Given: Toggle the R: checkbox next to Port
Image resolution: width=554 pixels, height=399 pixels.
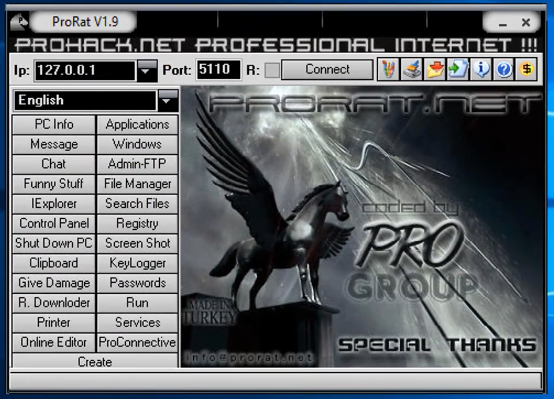Looking at the screenshot, I should [272, 70].
